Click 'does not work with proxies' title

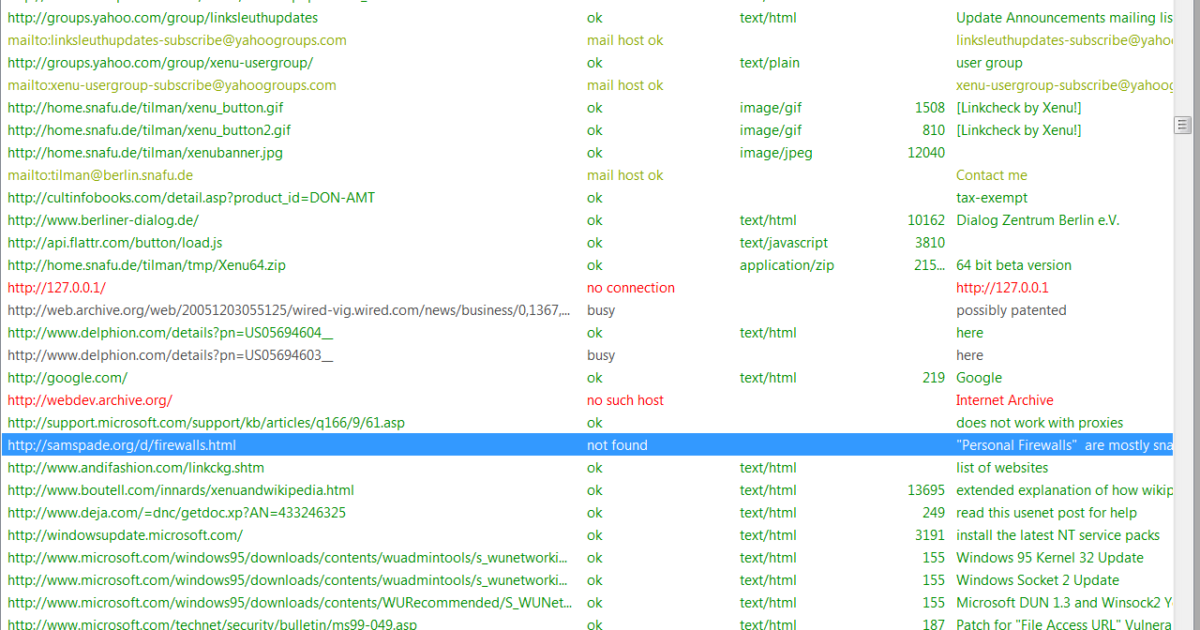tap(1040, 423)
